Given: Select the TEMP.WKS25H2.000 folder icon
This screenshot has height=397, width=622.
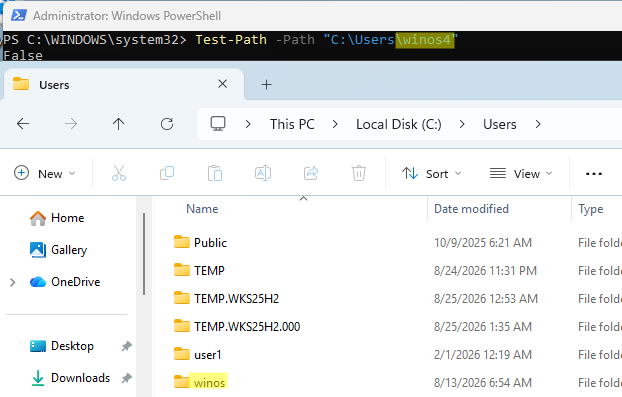Looking at the screenshot, I should tap(182, 326).
